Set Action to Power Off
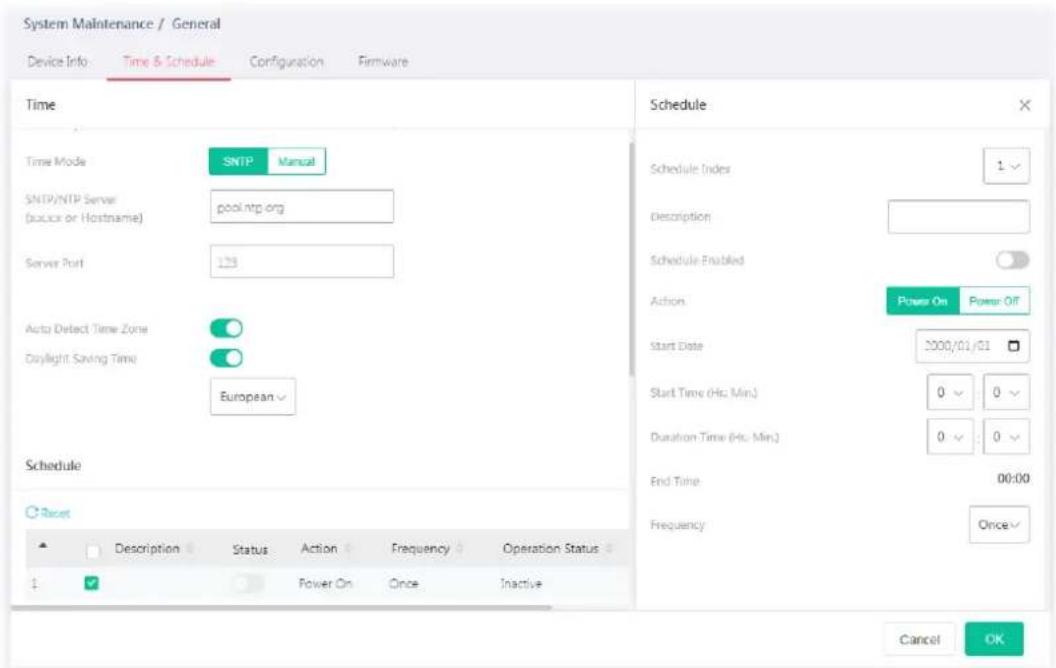1056x668 pixels. pyautogui.click(x=994, y=301)
